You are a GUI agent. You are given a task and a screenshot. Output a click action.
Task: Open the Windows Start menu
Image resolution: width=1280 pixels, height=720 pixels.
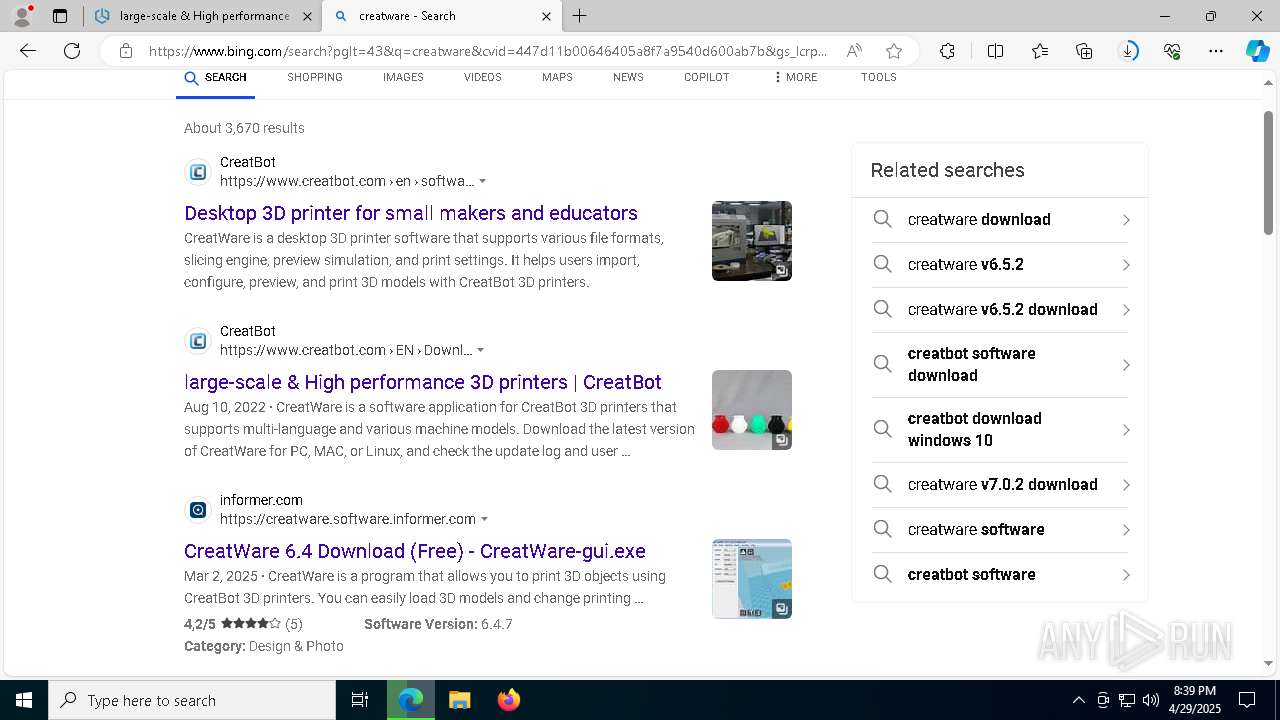click(x=24, y=700)
